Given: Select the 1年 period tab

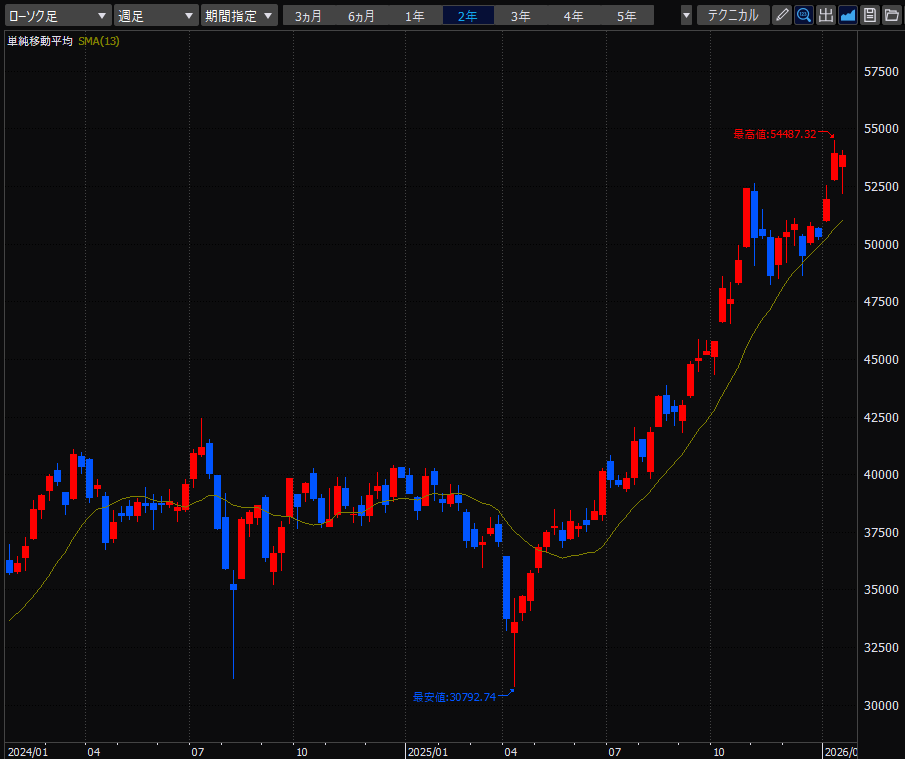Looking at the screenshot, I should [414, 16].
